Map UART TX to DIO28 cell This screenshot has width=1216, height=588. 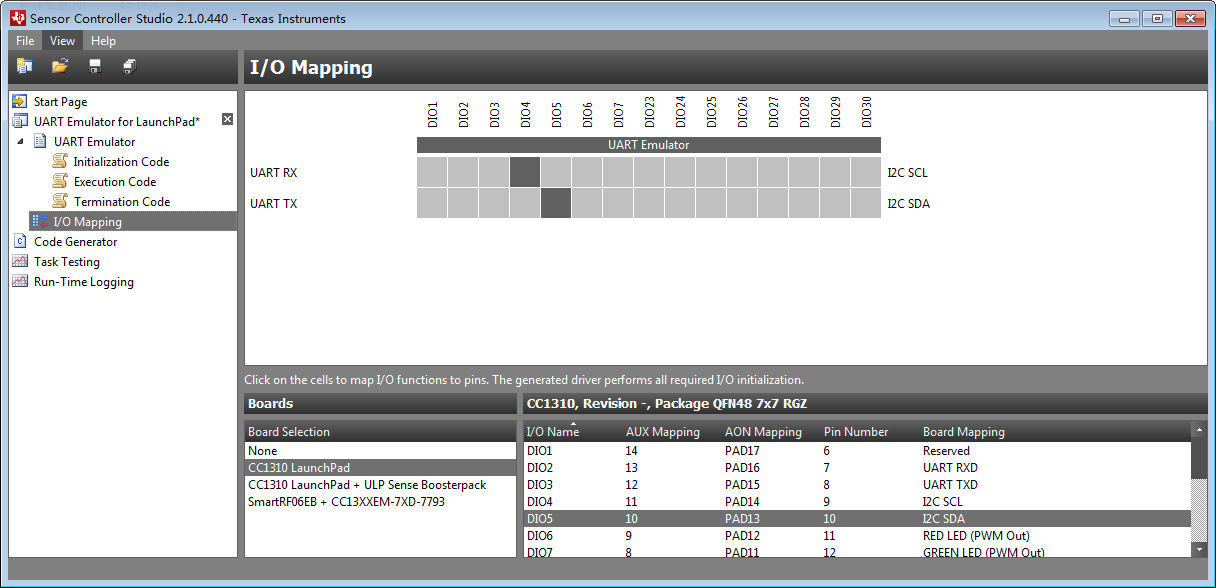(804, 203)
